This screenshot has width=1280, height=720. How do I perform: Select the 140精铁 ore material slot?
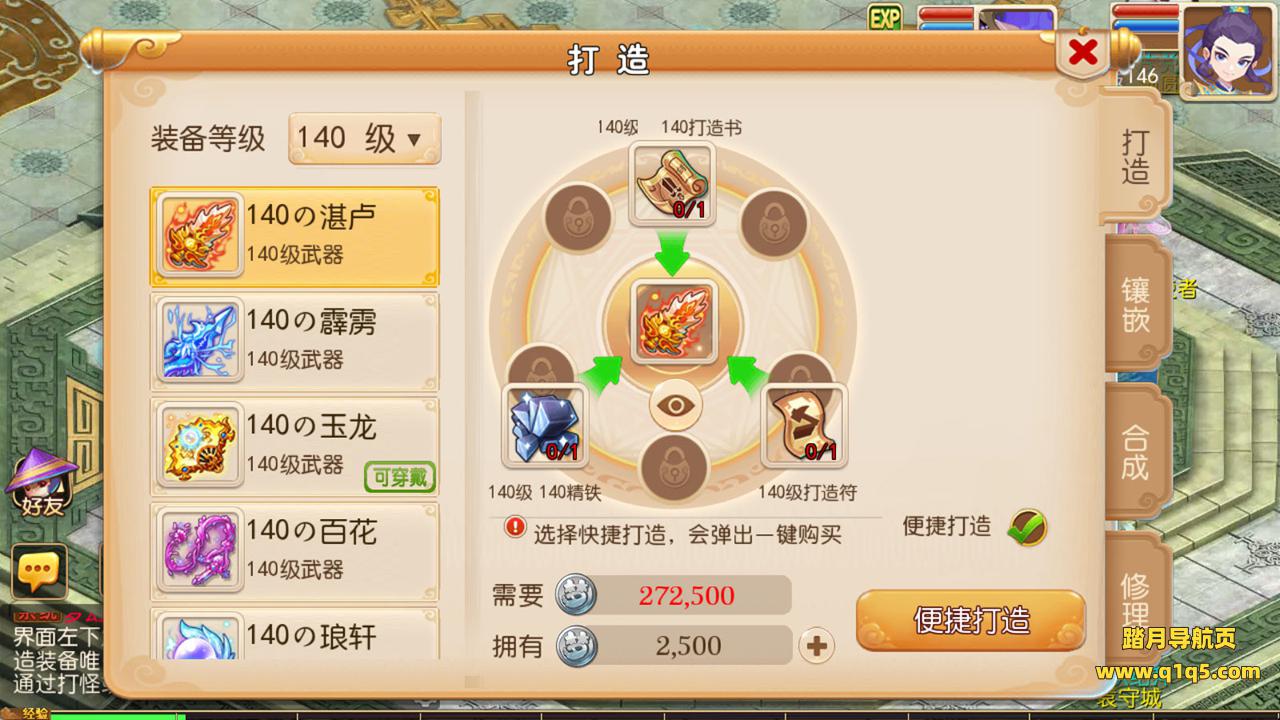pyautogui.click(x=544, y=425)
